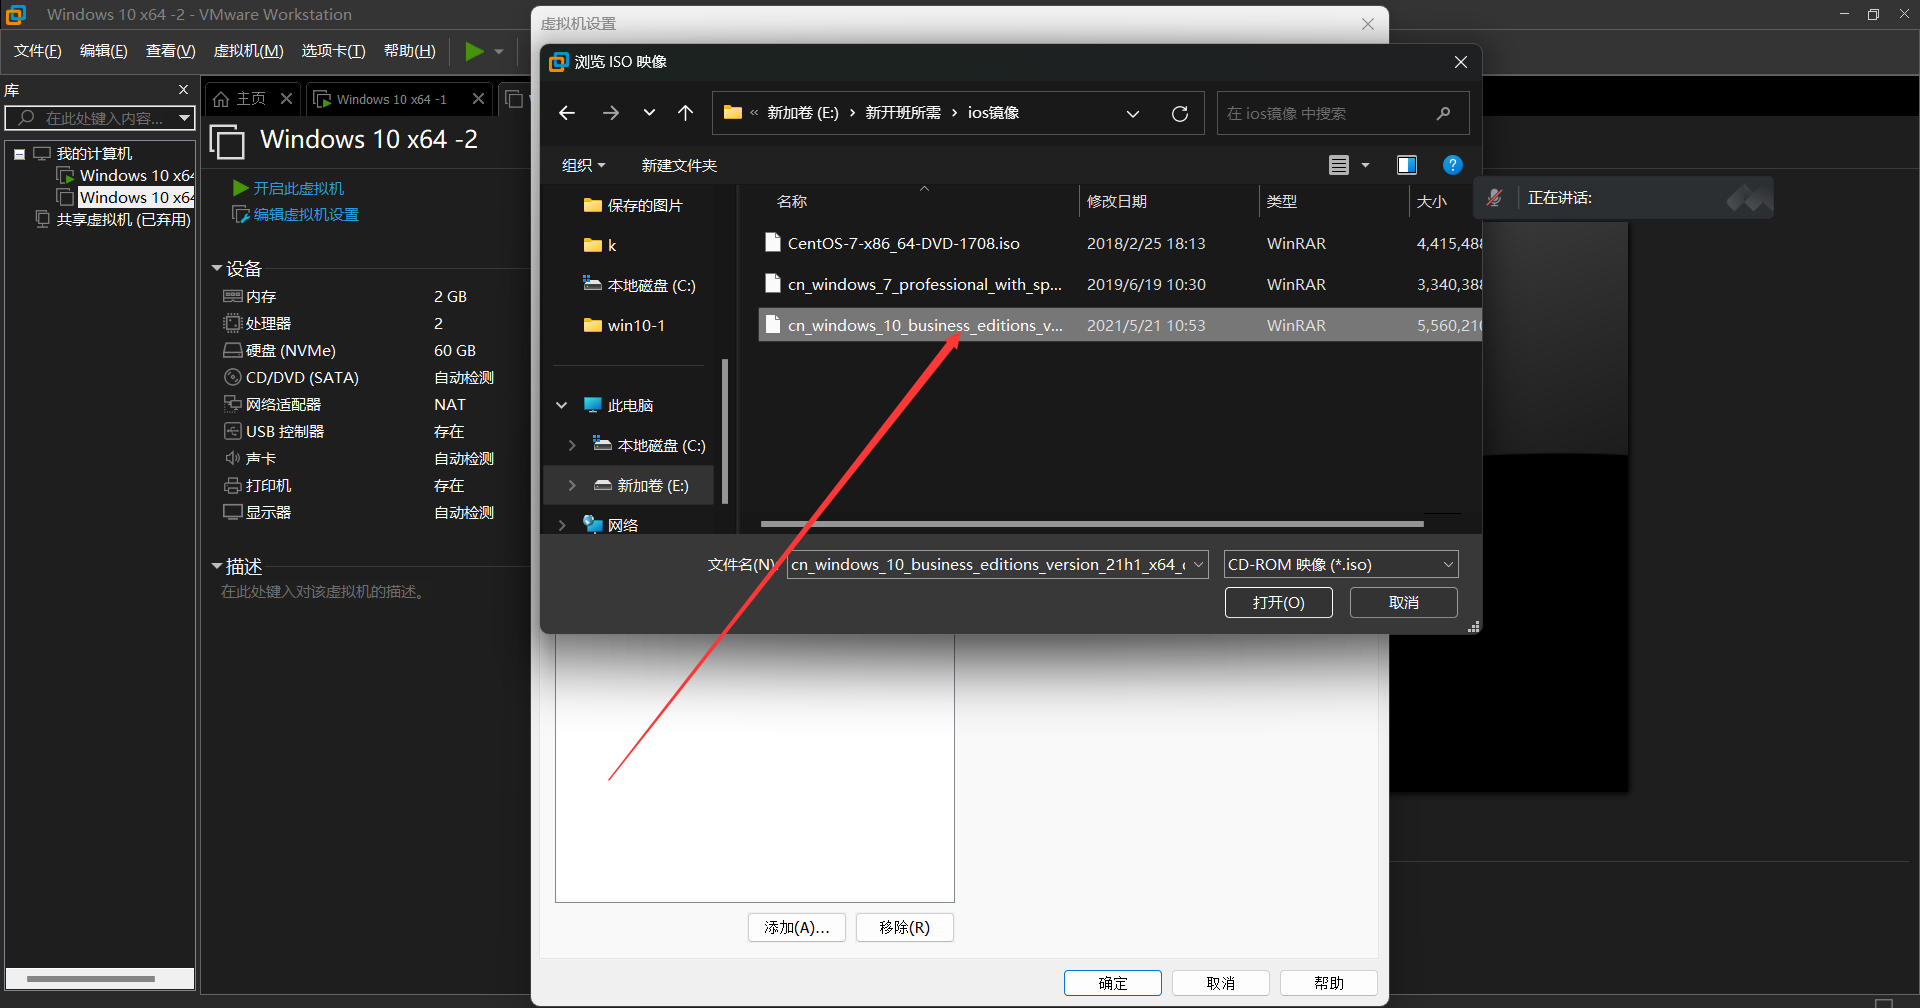Close the VMware 库 panel
This screenshot has width=1920, height=1008.
point(183,89)
